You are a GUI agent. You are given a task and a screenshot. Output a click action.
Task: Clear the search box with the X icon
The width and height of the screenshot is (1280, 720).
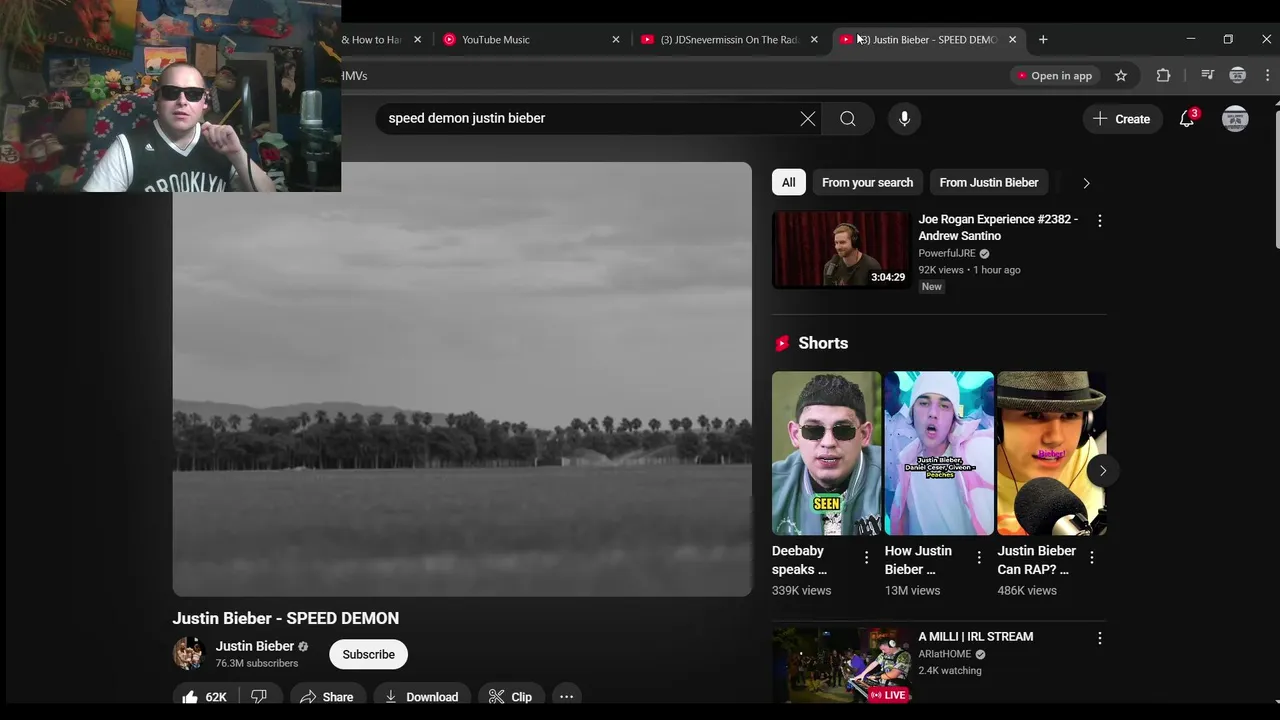(808, 119)
